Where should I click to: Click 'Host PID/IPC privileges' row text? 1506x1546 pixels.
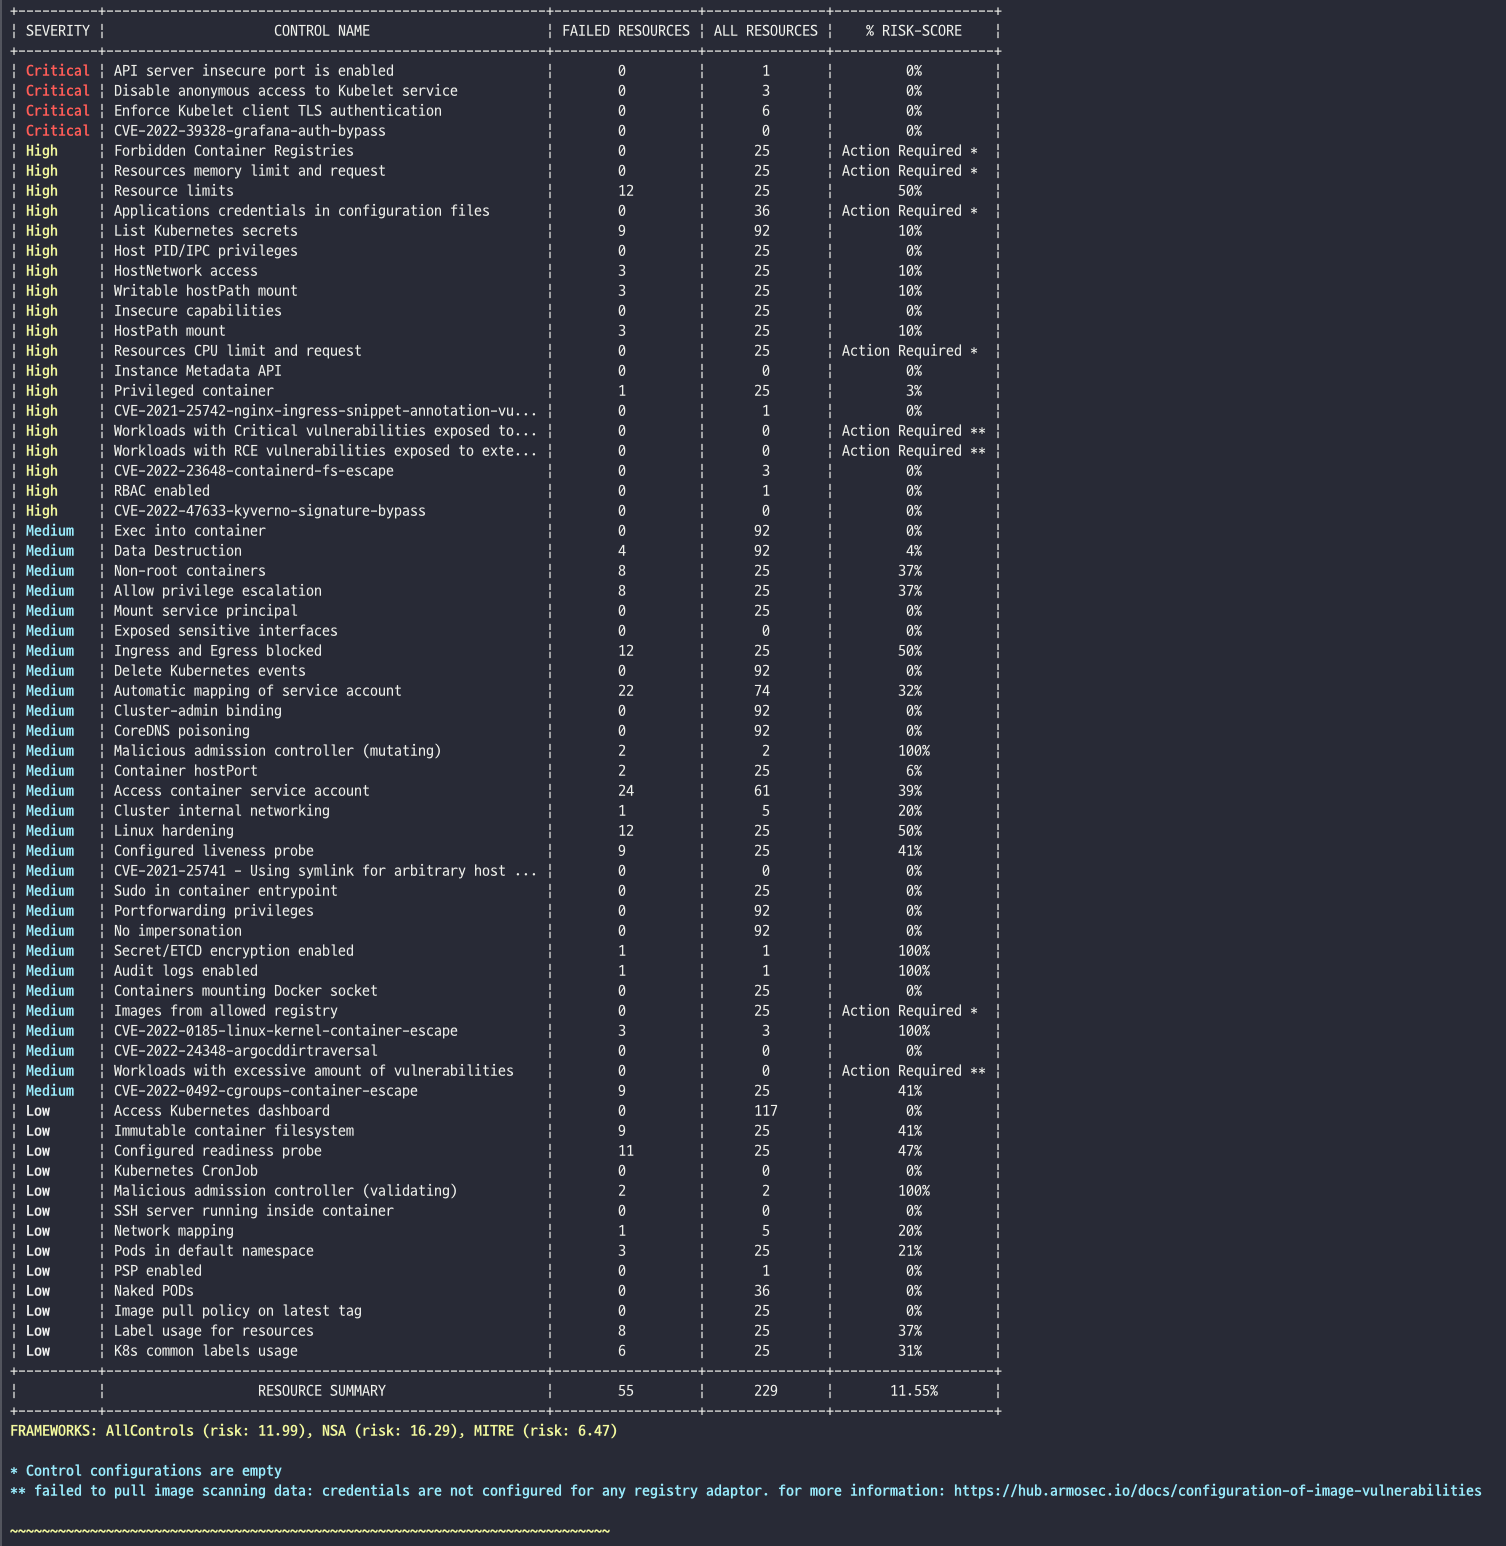[x=206, y=251]
